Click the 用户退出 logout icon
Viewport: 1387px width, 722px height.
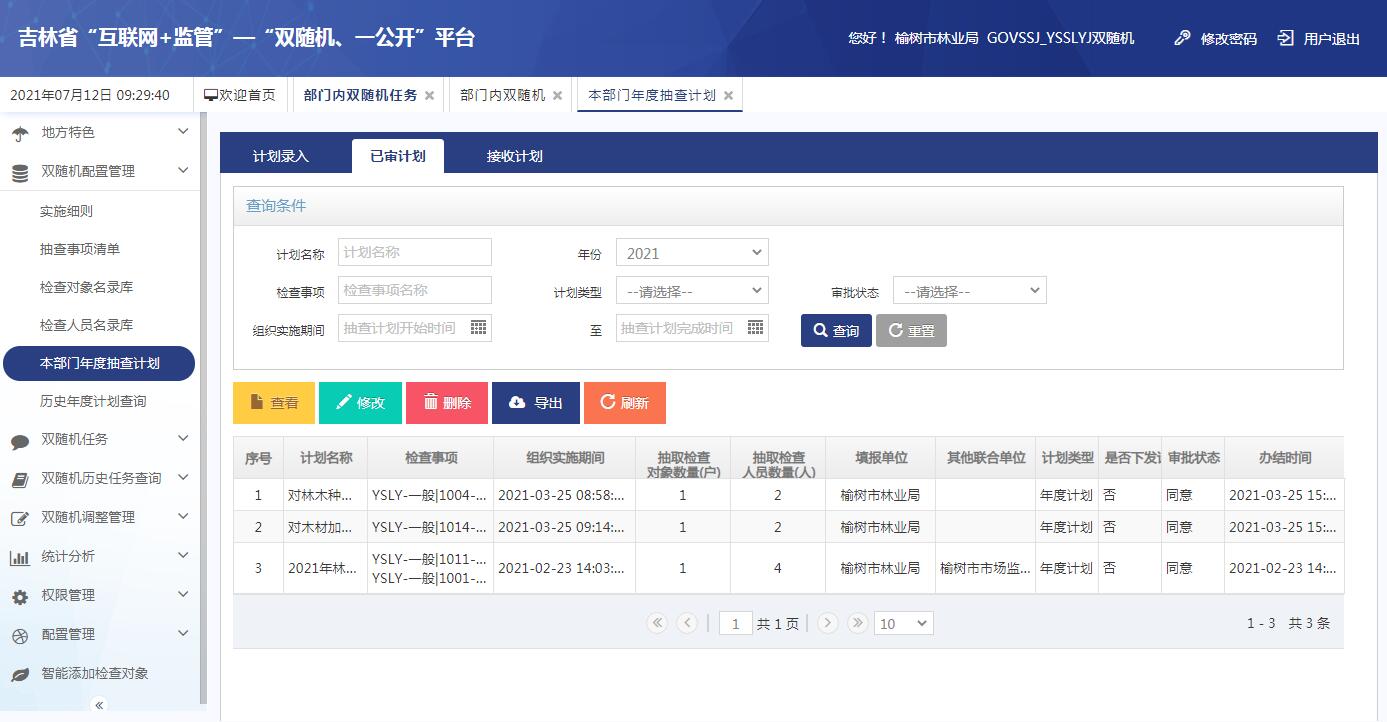pos(1286,38)
